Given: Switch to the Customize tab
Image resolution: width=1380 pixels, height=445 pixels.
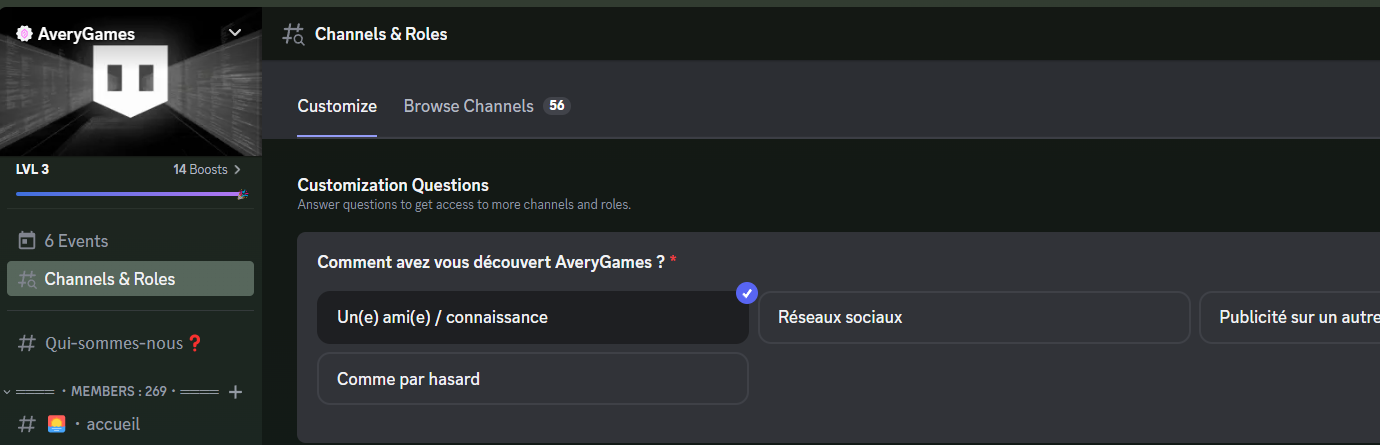Looking at the screenshot, I should 337,106.
